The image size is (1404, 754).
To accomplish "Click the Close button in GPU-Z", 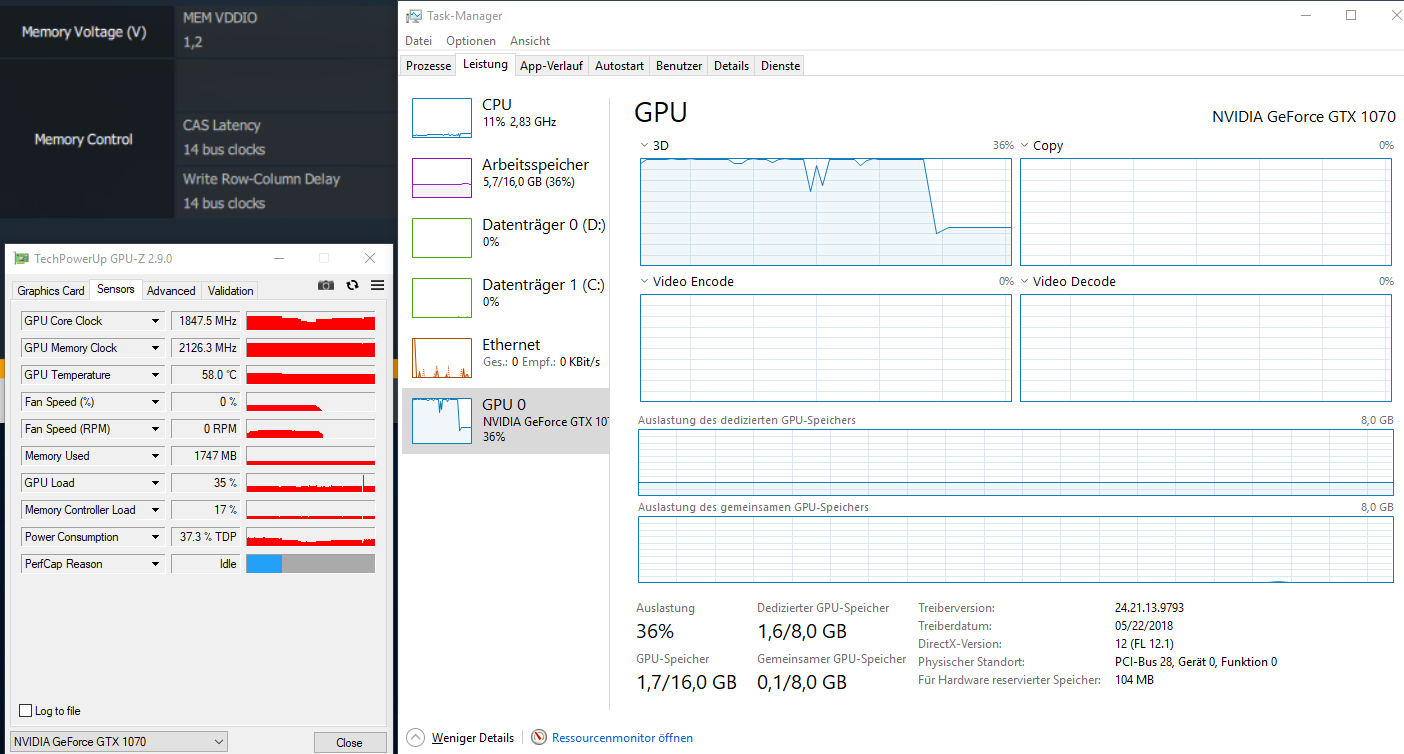I will (349, 743).
